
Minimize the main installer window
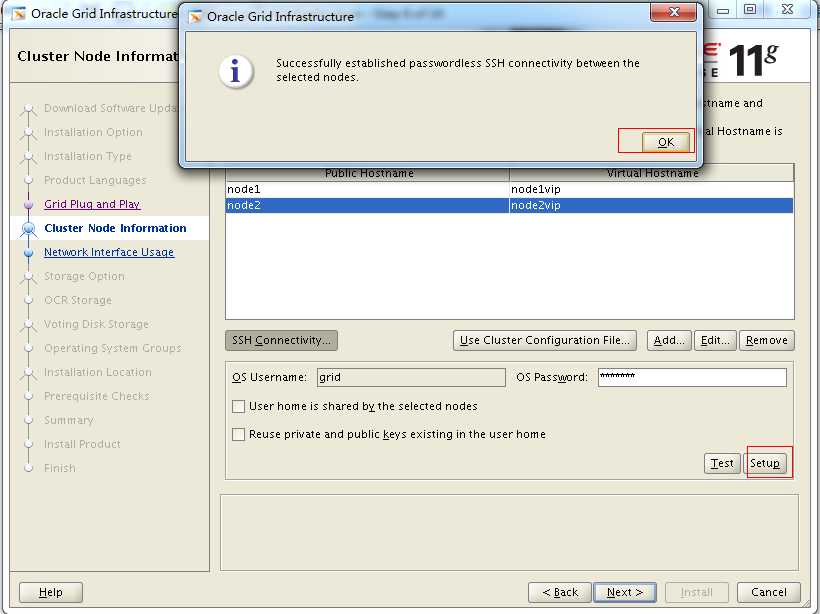pos(723,10)
